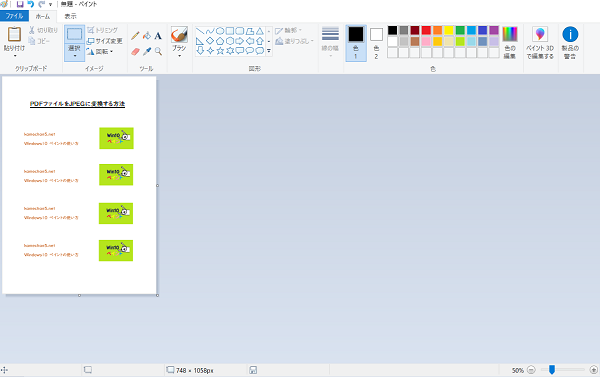Click the Crop (トリミング) button
The height and width of the screenshot is (377, 600).
point(103,30)
